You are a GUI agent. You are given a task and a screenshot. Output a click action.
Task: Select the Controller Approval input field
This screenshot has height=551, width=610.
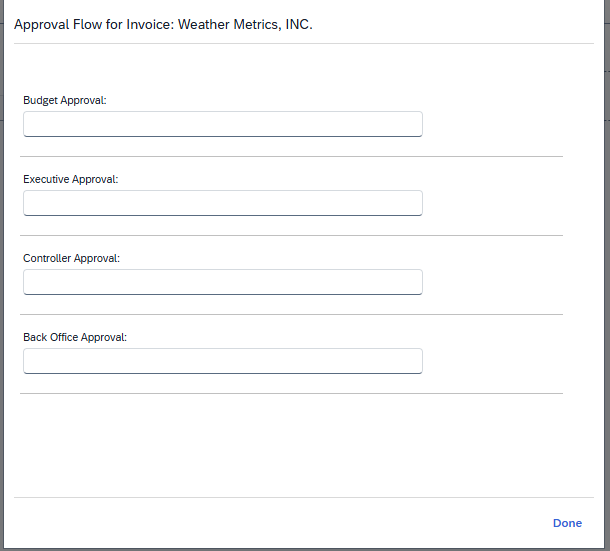click(x=223, y=282)
